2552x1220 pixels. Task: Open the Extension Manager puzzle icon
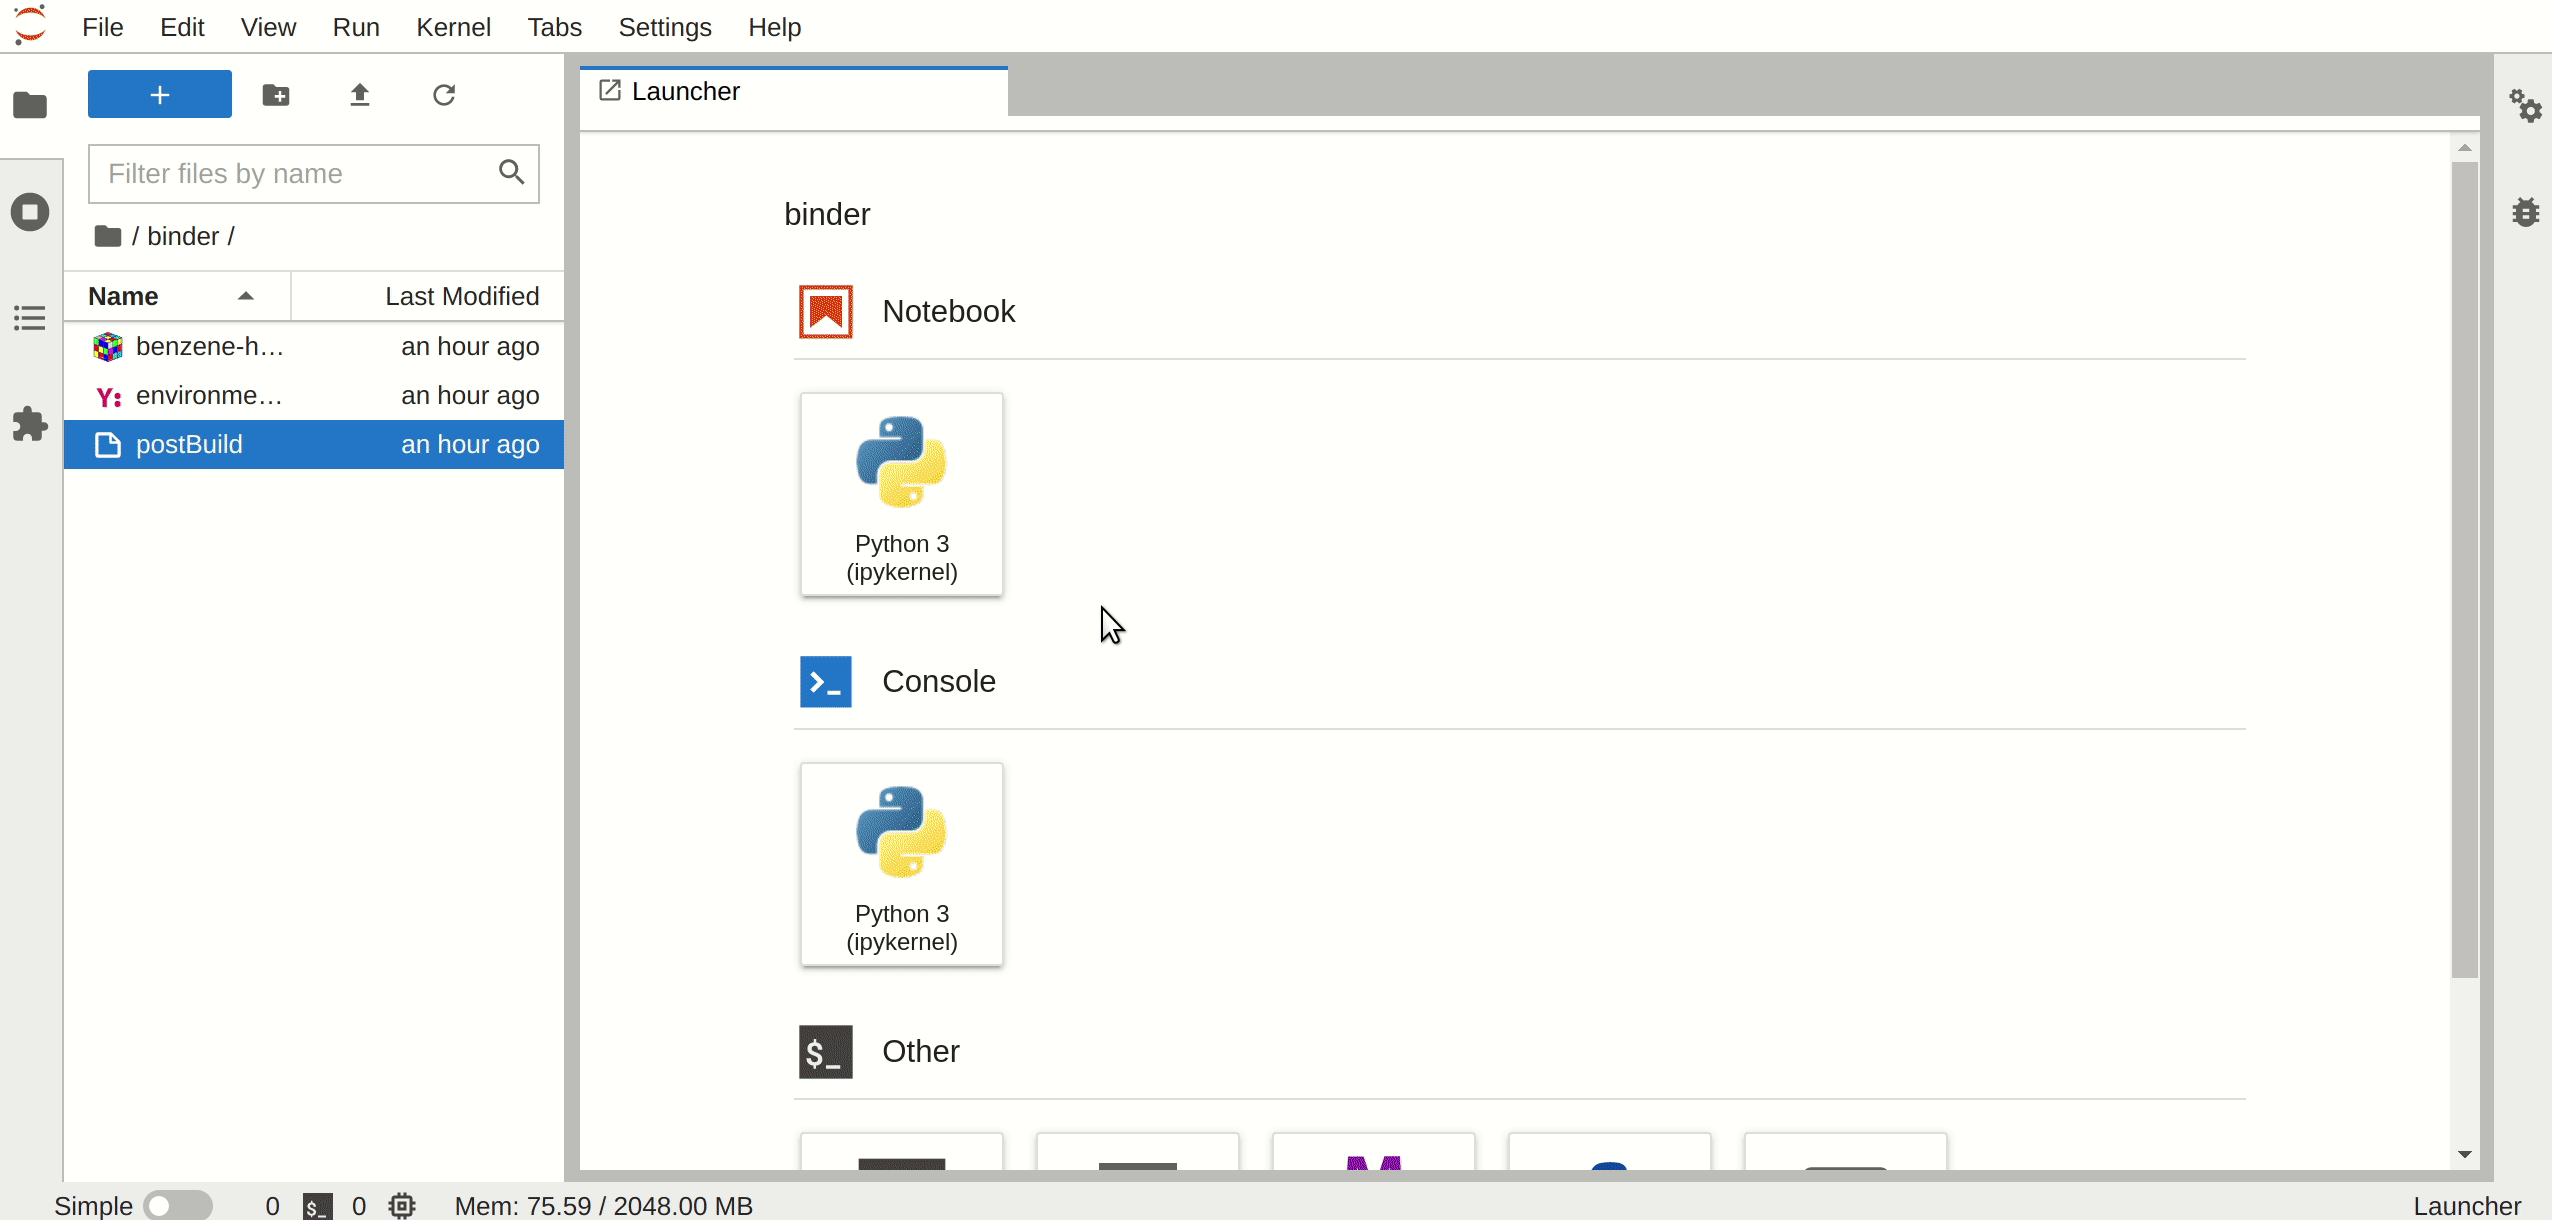tap(30, 424)
